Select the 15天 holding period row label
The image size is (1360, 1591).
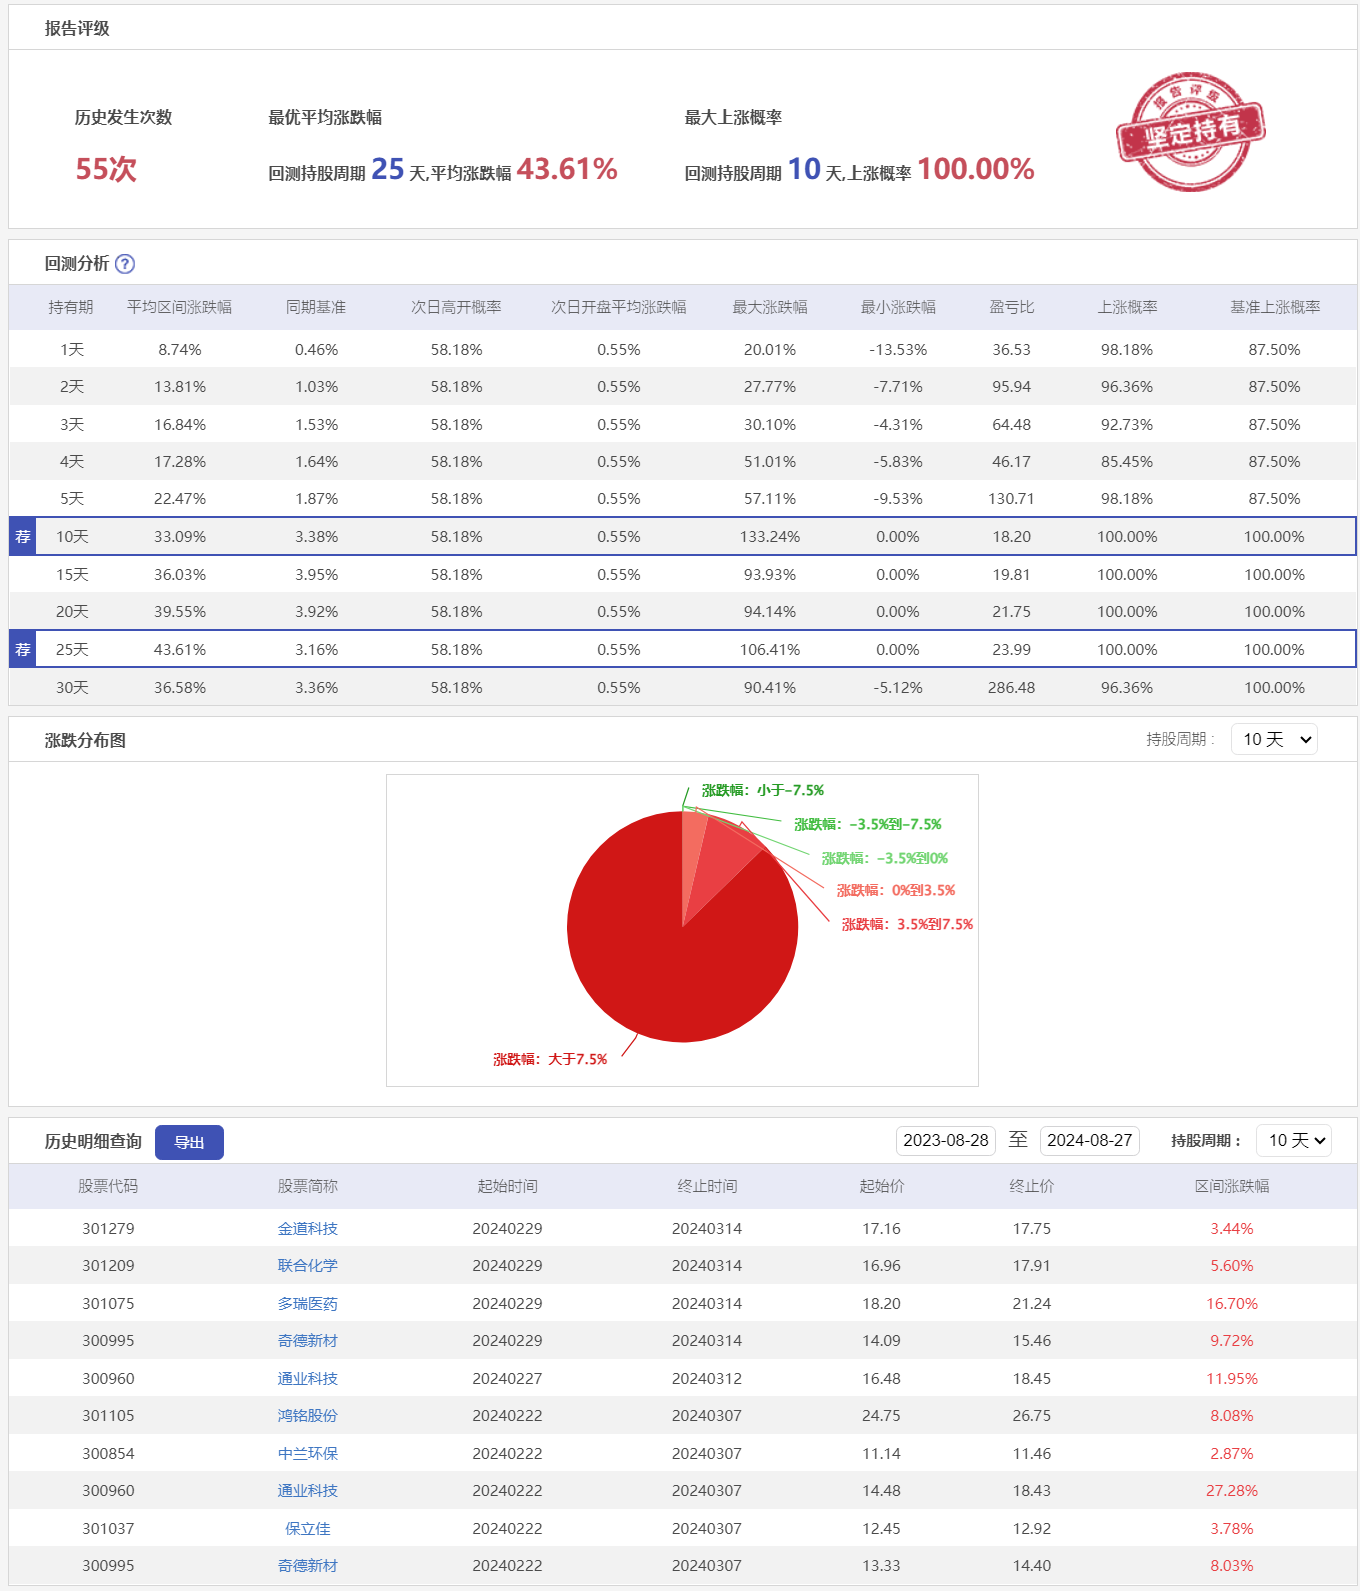72,575
